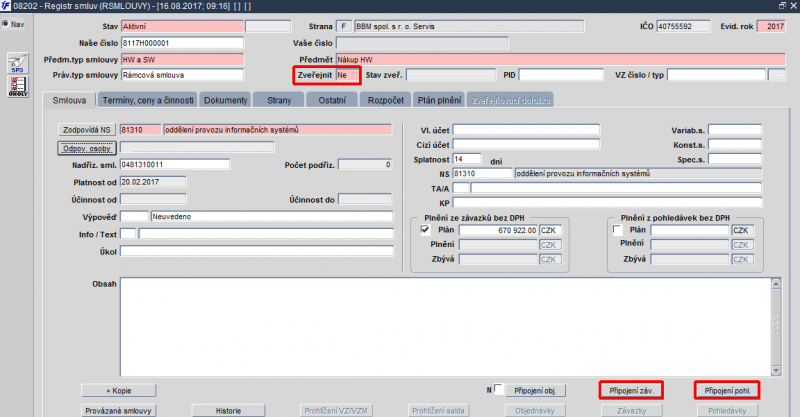Viewport: 800px width, 417px height.
Task: Click the Cizí účet input field
Action: click(x=526, y=144)
